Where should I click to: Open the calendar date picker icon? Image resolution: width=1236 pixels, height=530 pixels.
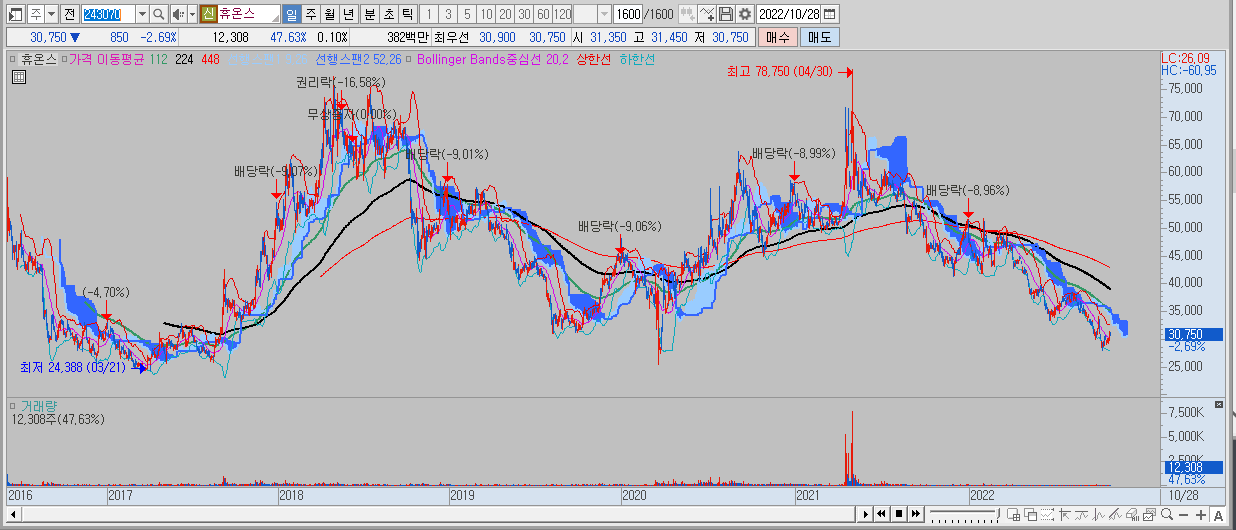830,14
